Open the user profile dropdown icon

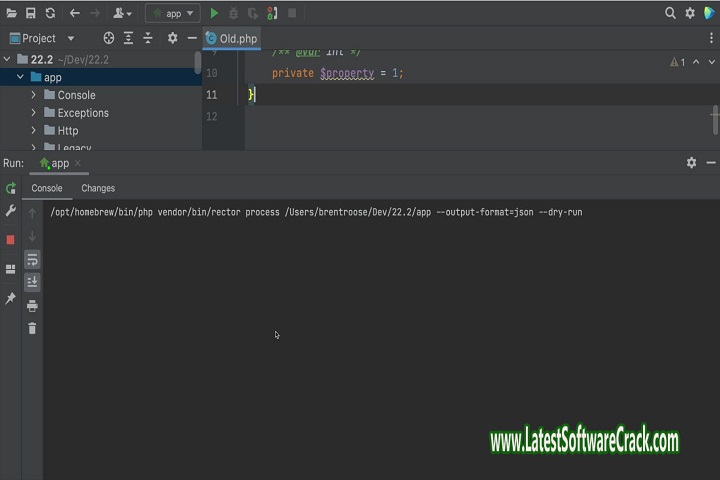[122, 13]
